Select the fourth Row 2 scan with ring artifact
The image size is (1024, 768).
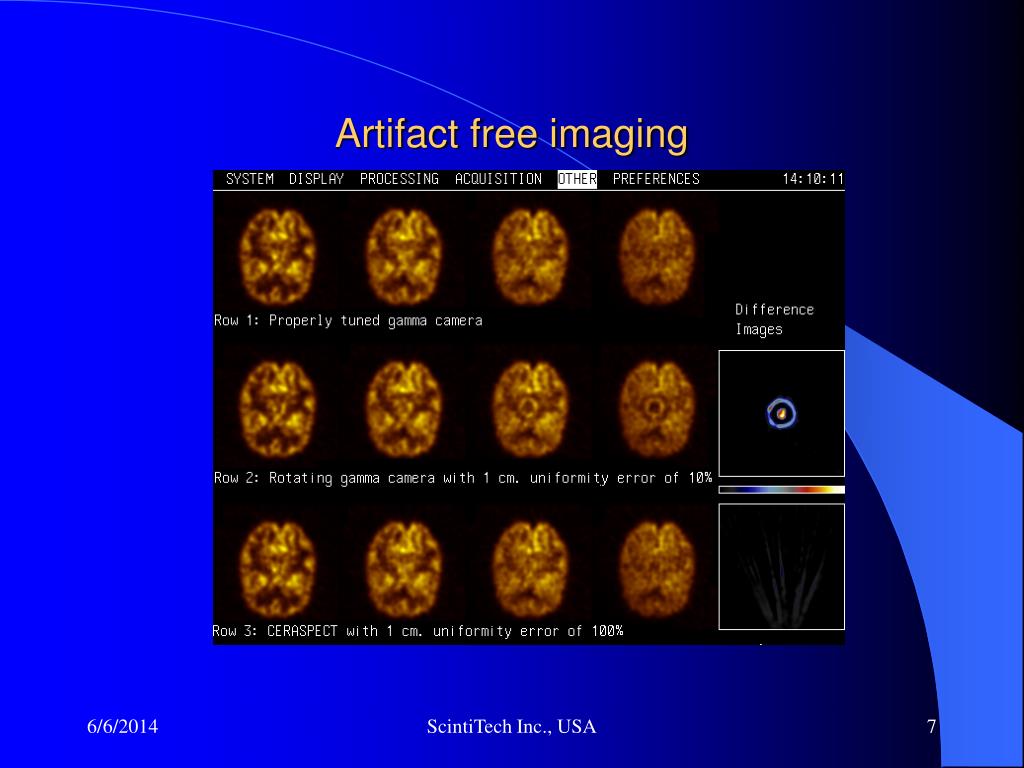pos(656,409)
